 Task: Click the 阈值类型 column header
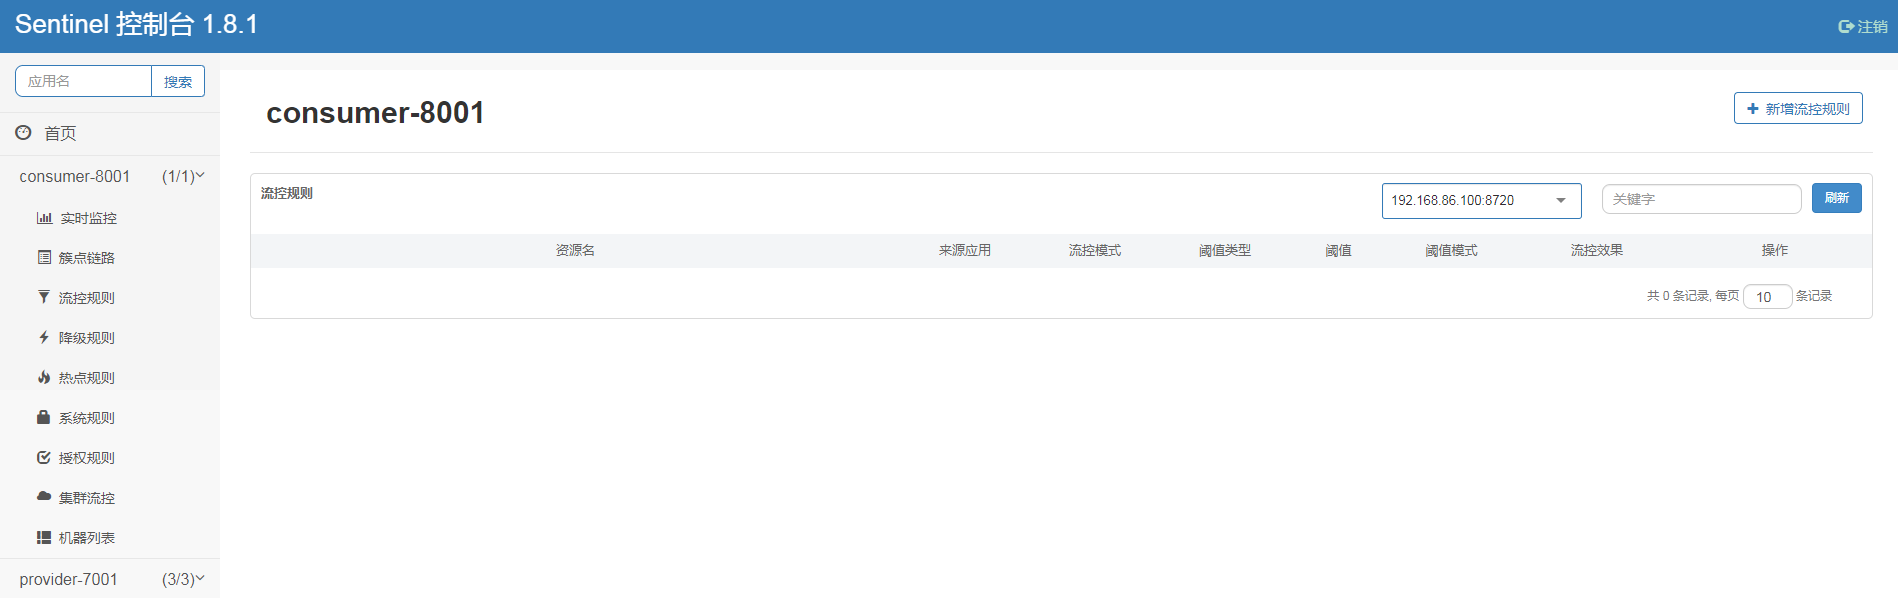[1224, 250]
